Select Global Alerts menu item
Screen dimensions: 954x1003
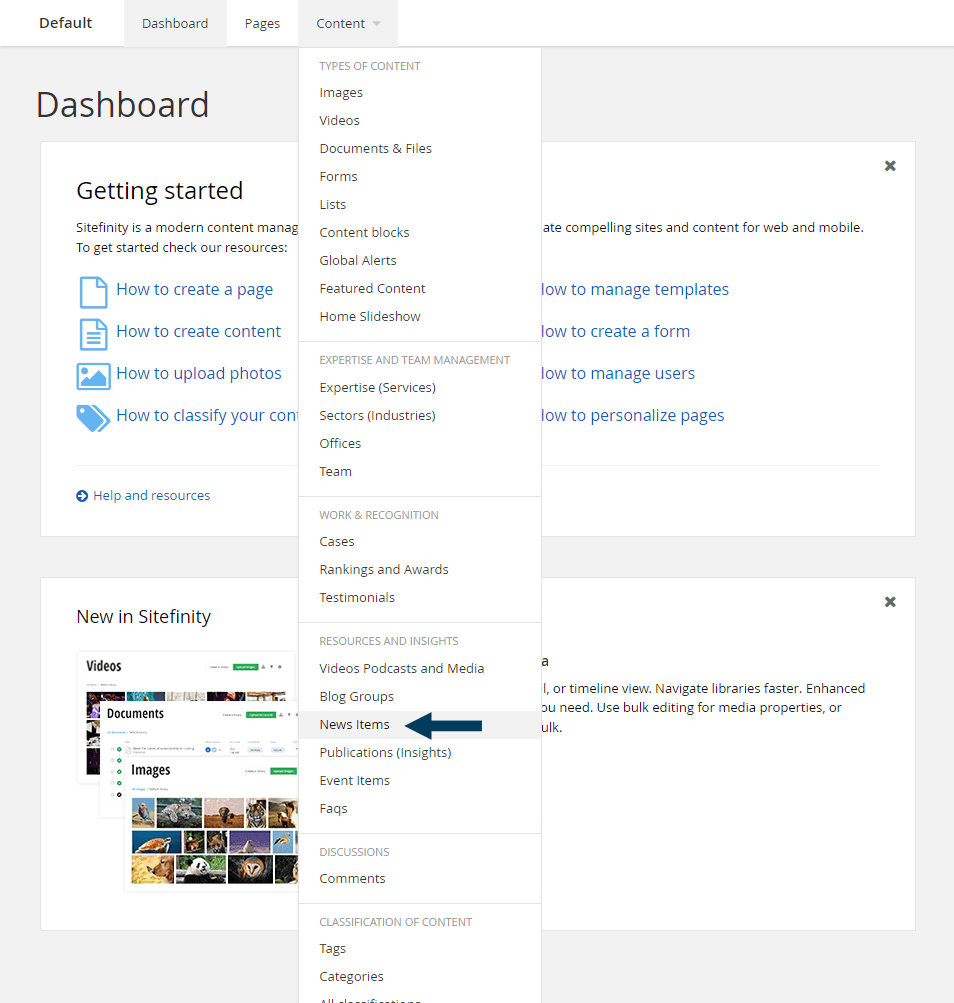[x=358, y=260]
